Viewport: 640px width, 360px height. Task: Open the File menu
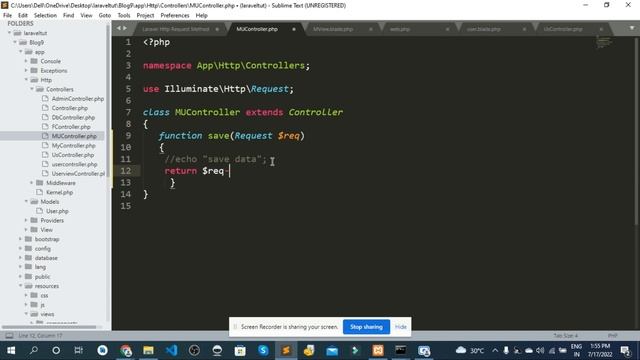pos(7,15)
